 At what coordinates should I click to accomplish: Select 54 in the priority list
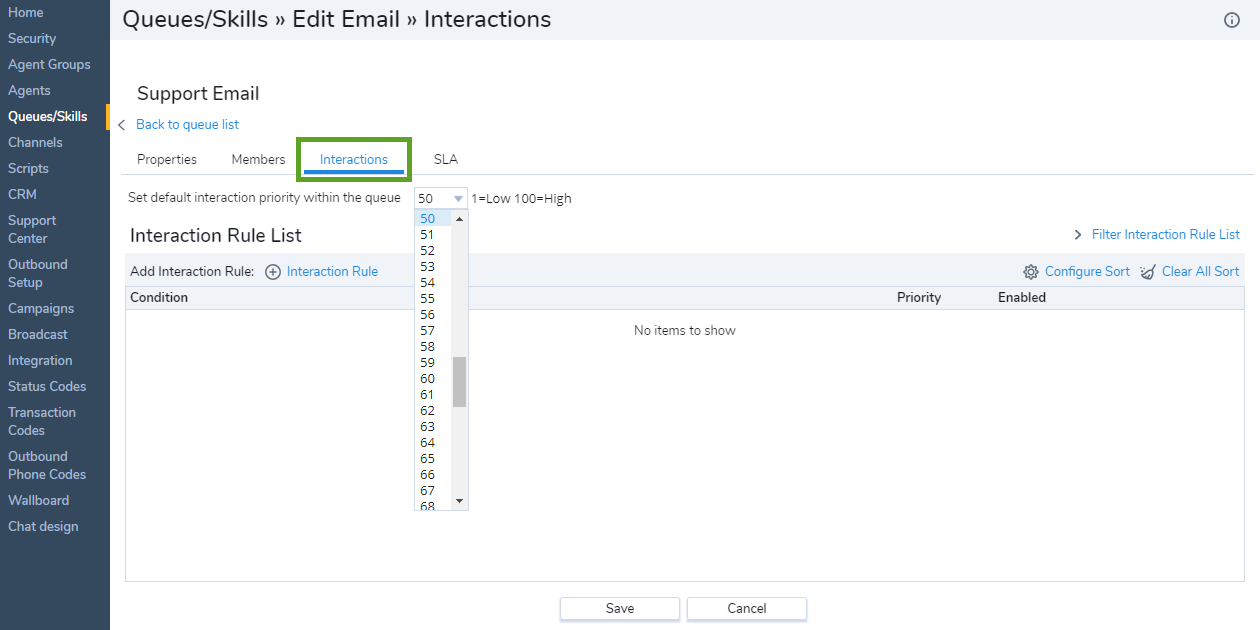433,282
